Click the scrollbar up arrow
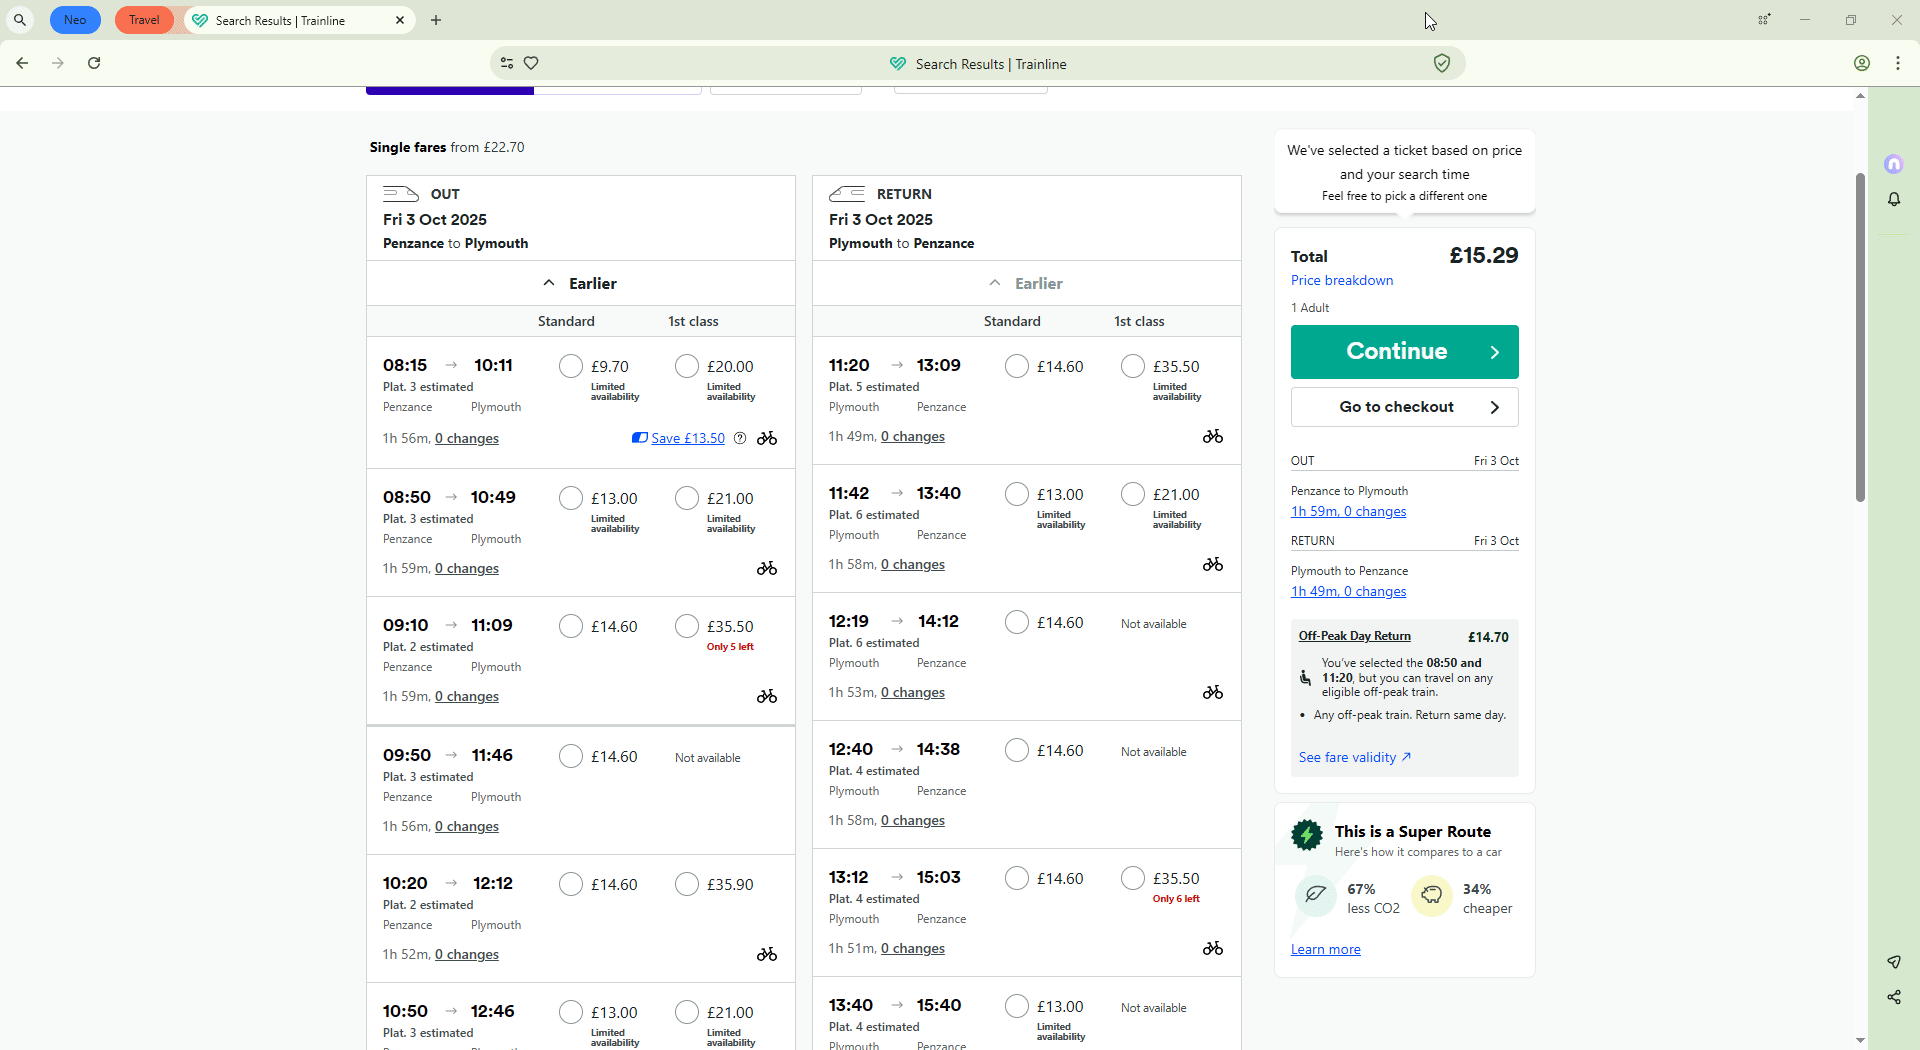Screen dimensions: 1920x1050 point(1860,96)
